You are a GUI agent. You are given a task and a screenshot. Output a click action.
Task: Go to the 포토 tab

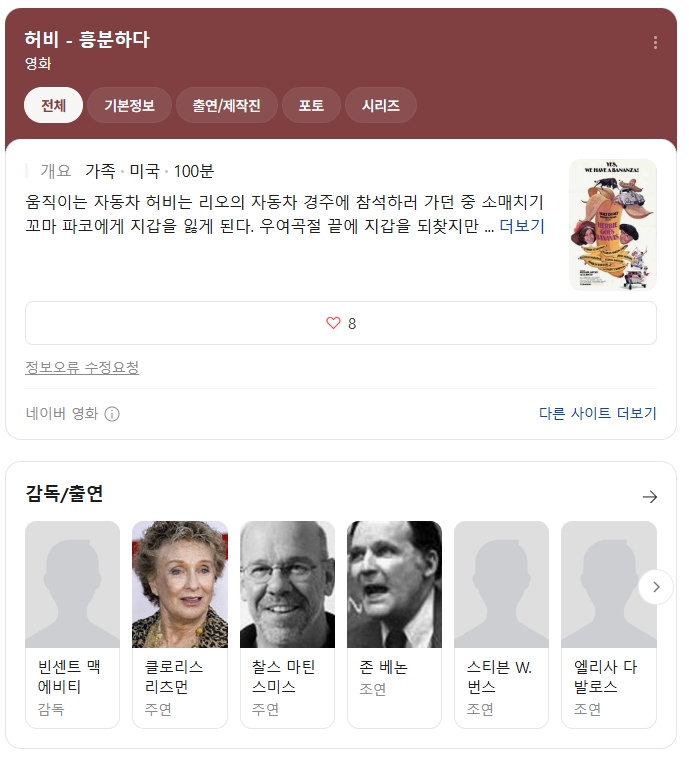[x=311, y=105]
